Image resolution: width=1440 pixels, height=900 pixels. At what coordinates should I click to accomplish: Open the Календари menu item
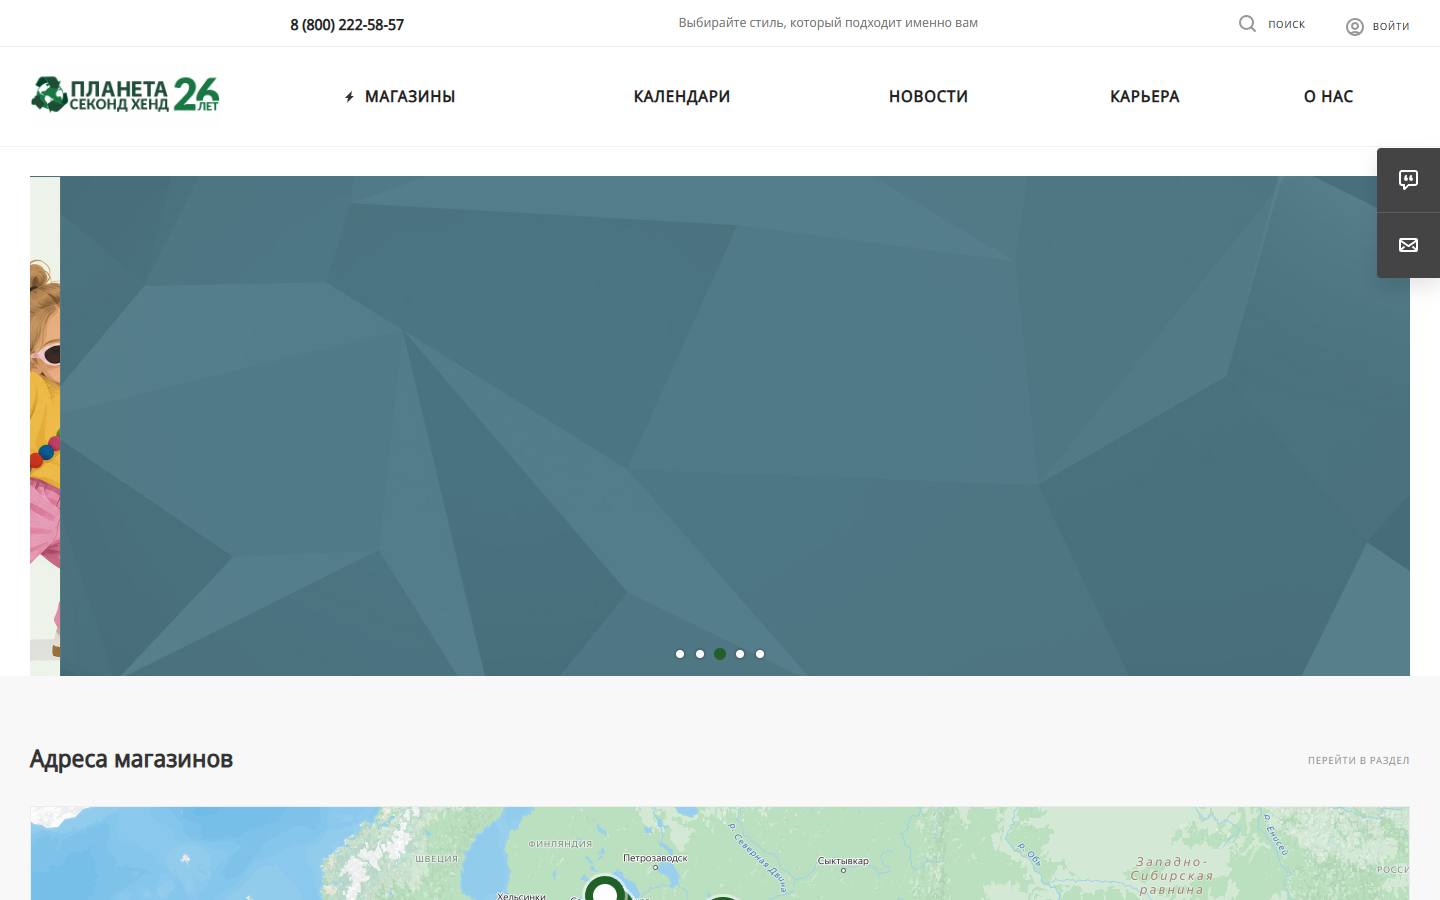pyautogui.click(x=682, y=96)
